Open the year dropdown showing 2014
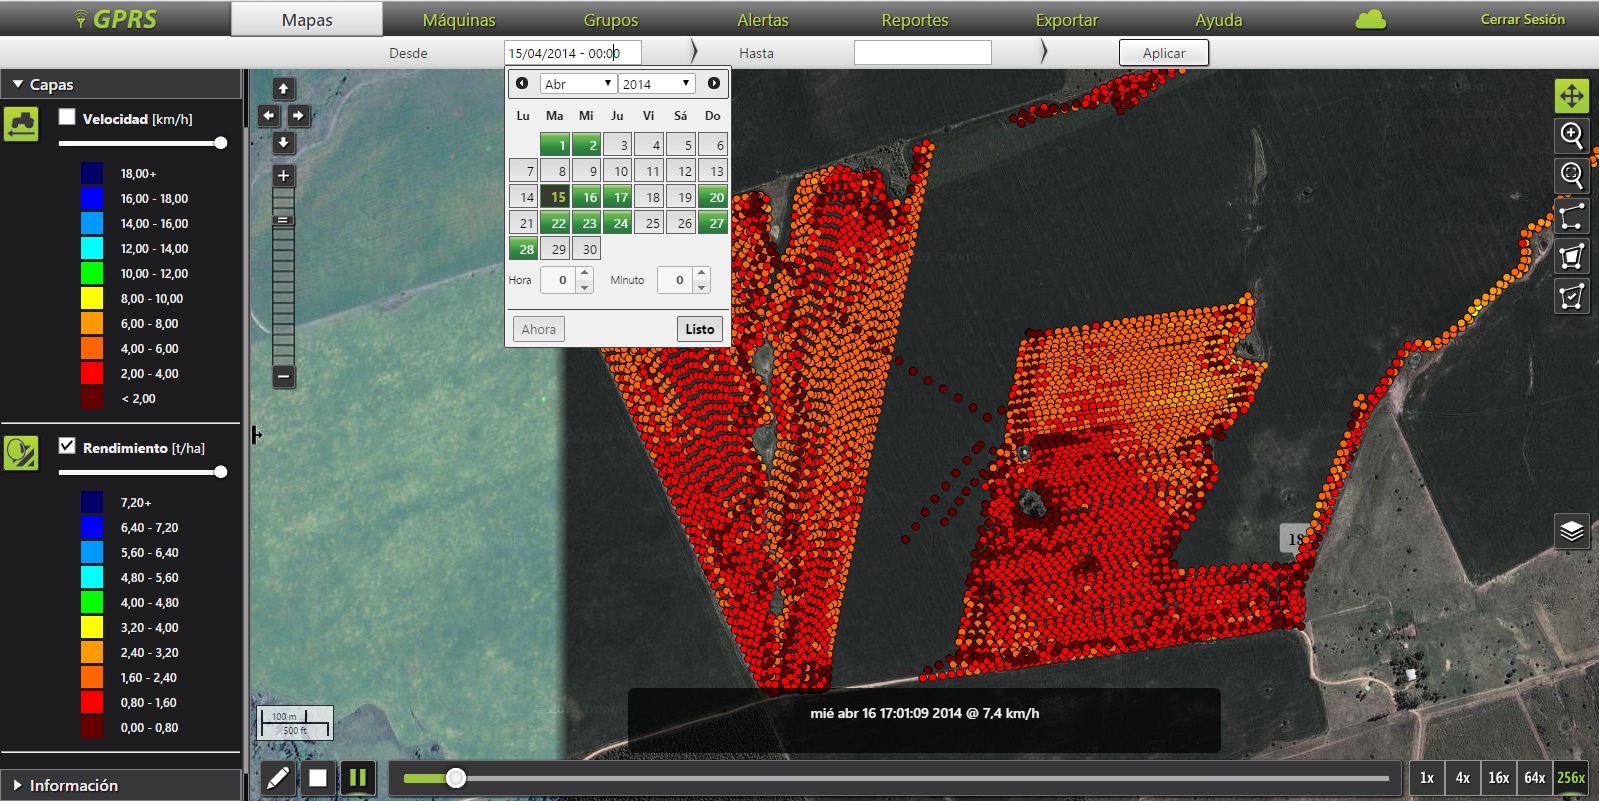1599x801 pixels. [656, 84]
